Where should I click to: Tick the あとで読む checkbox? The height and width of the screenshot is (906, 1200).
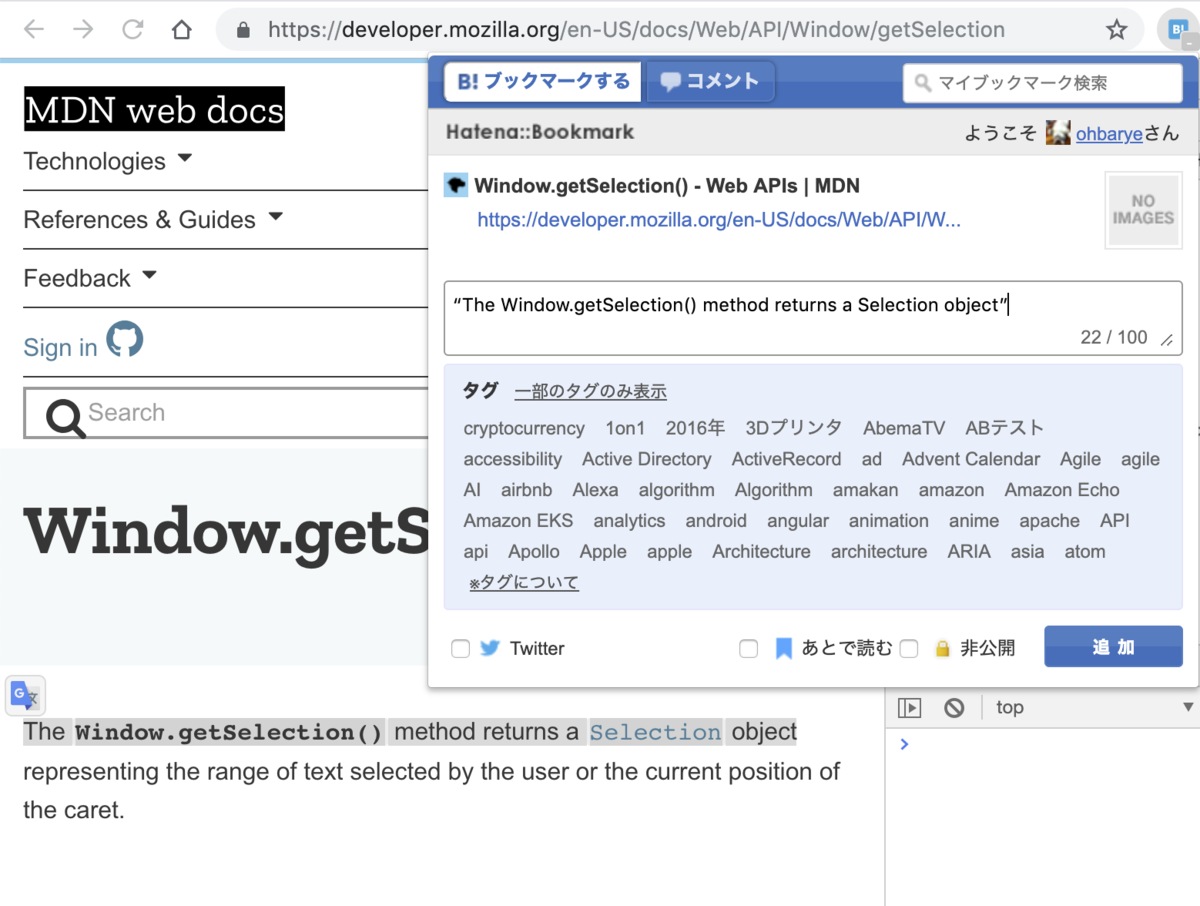(x=748, y=649)
